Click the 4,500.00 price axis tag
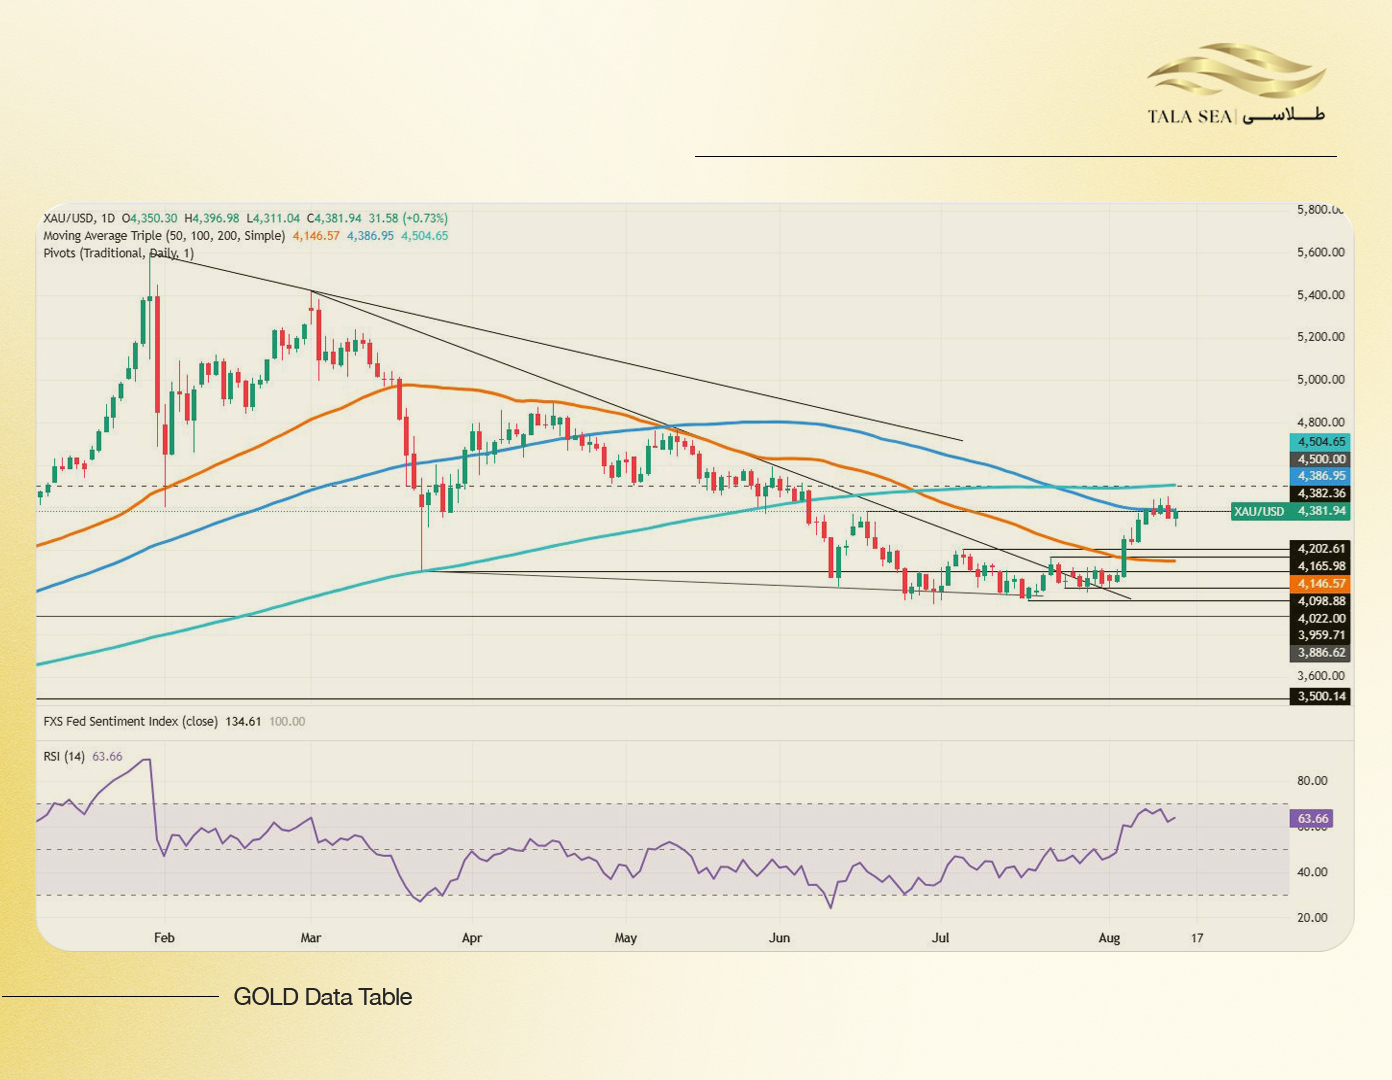Viewport: 1392px width, 1080px height. (x=1320, y=459)
